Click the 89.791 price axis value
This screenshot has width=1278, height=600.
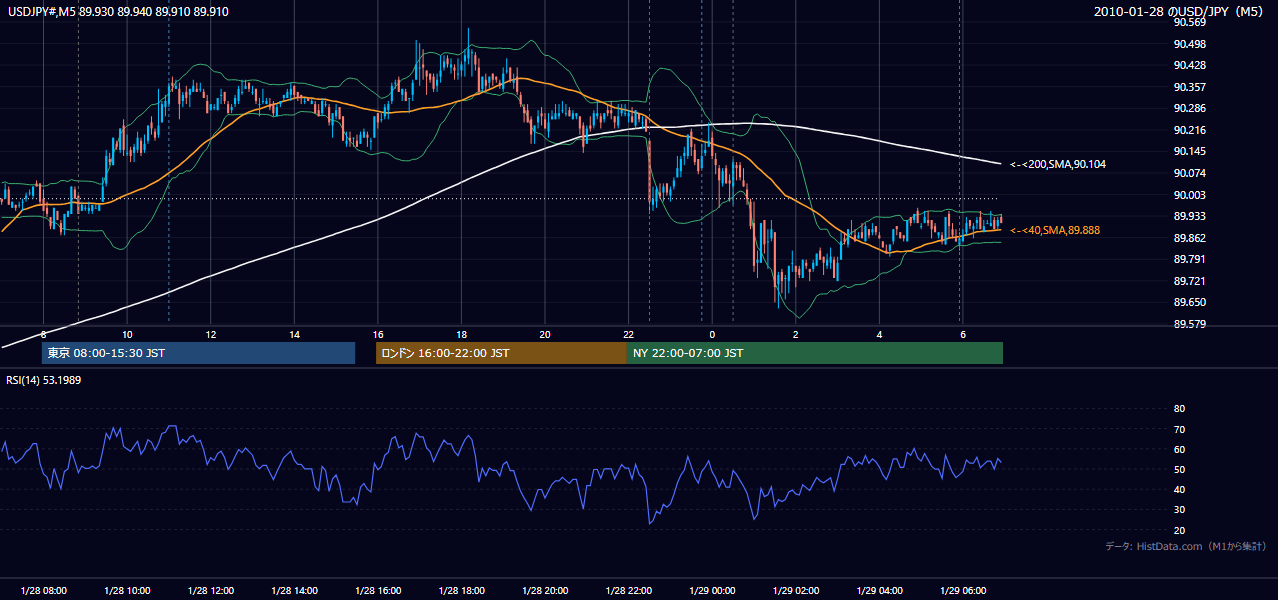(x=1190, y=259)
